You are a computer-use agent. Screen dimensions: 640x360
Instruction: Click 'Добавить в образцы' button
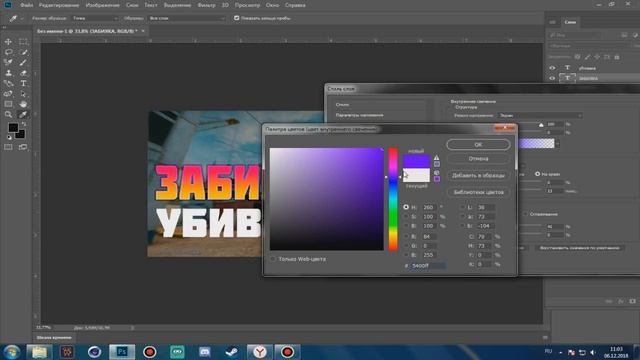click(x=478, y=176)
